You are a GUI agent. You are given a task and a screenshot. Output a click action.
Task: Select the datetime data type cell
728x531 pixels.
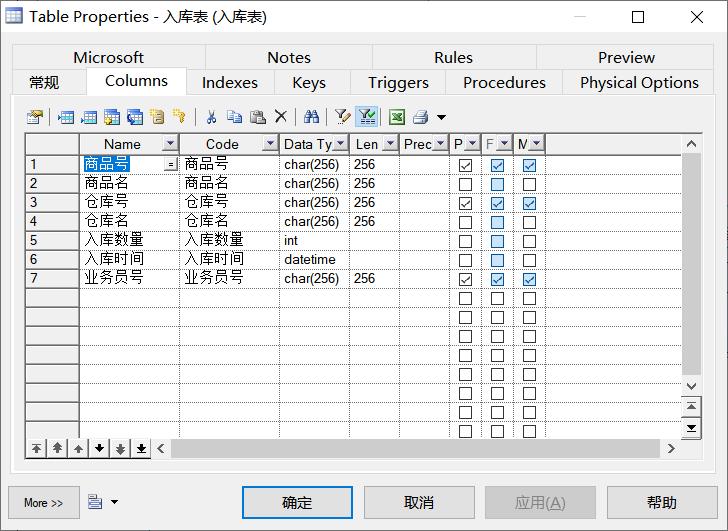click(314, 259)
